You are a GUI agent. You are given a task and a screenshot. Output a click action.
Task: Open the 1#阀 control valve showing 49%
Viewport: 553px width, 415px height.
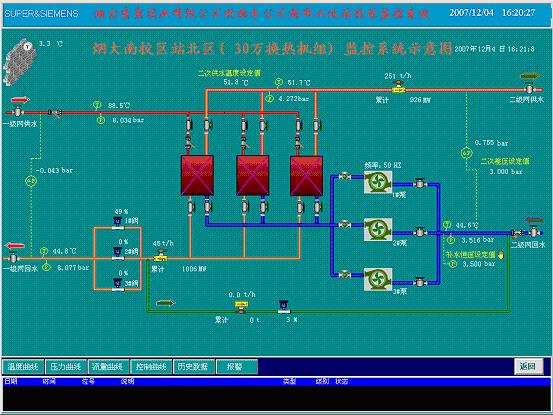117,223
